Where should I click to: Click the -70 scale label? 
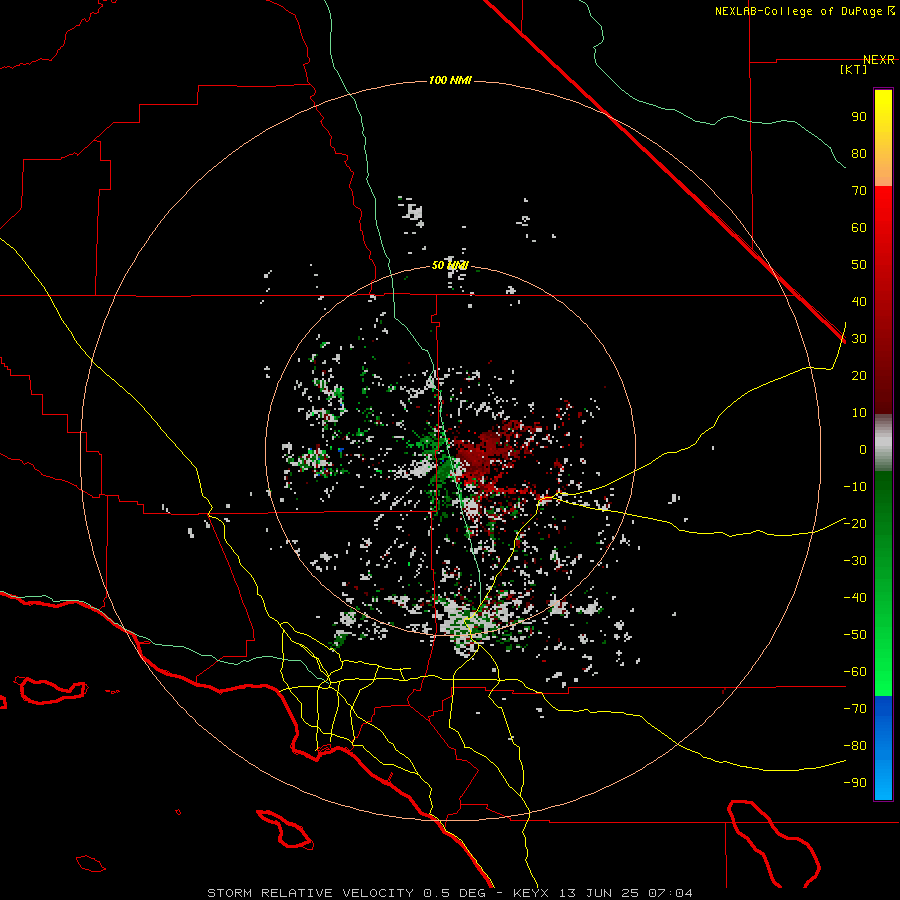pos(855,709)
